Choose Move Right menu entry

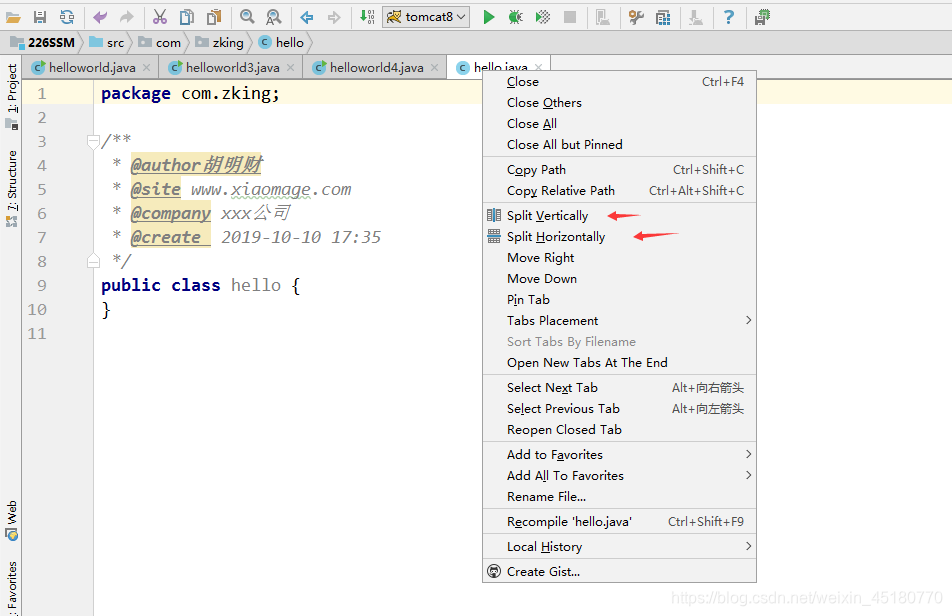tap(619, 258)
